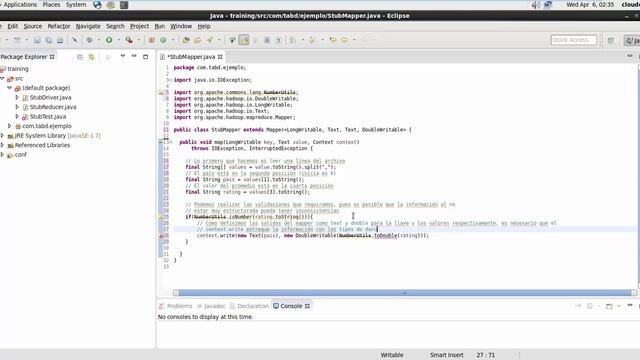Minimize the Package Explorer view

click(x=134, y=56)
